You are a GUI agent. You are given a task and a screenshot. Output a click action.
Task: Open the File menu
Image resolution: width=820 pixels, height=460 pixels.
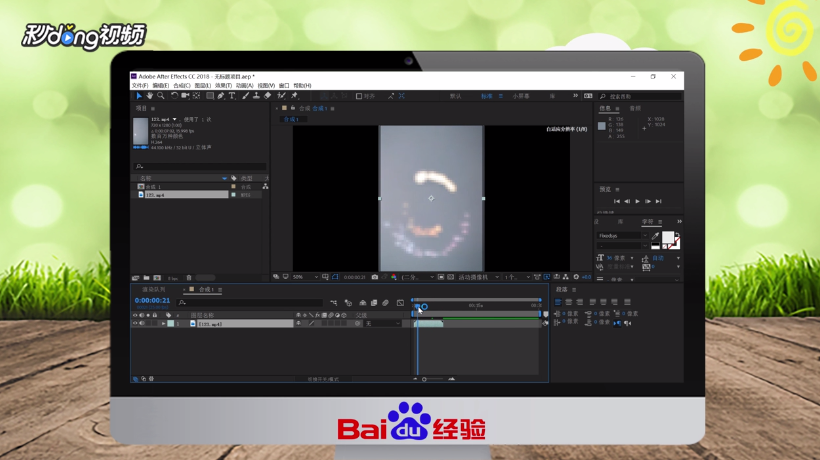(140, 85)
